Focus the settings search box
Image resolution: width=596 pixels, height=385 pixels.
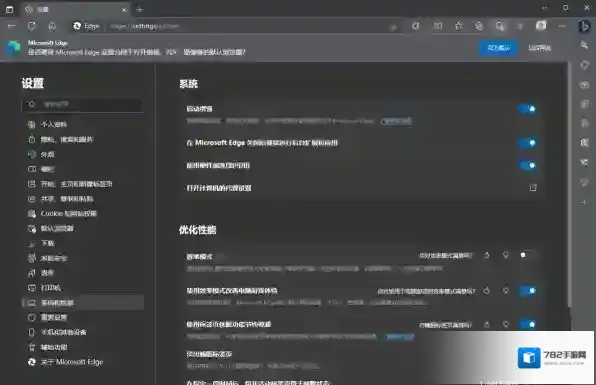tap(82, 105)
